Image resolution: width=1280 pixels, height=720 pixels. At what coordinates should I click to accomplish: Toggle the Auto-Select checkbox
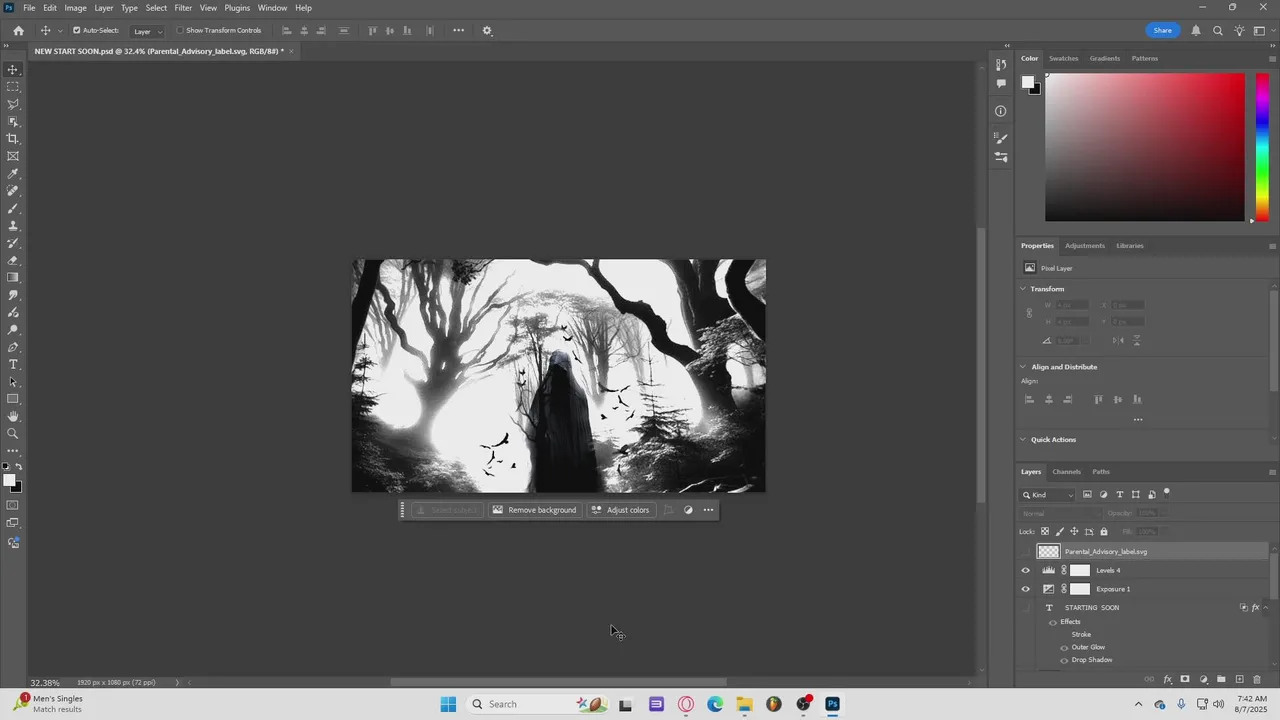click(x=76, y=30)
